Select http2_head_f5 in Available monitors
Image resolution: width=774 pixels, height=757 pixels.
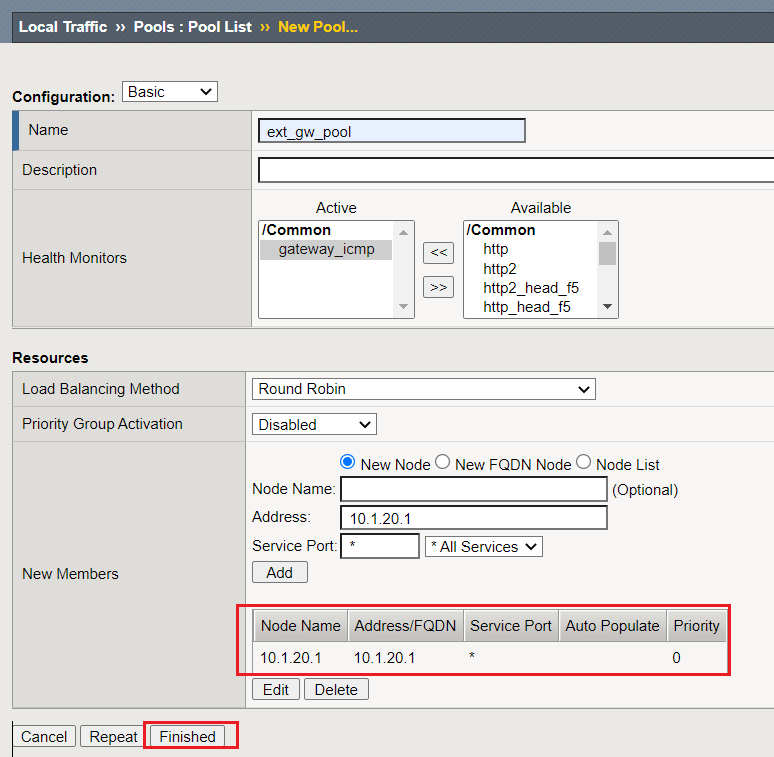(531, 288)
